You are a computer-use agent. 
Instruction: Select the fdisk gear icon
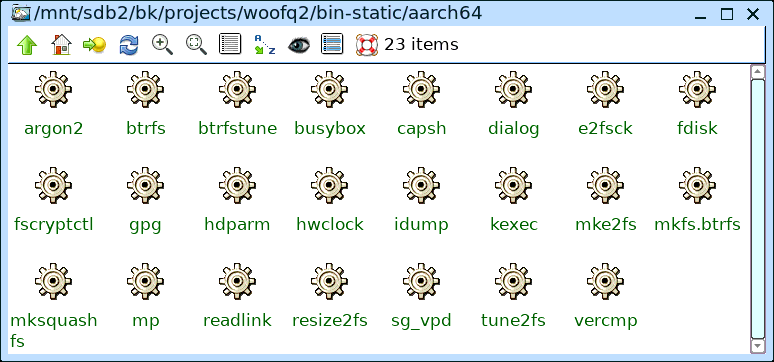[697, 89]
